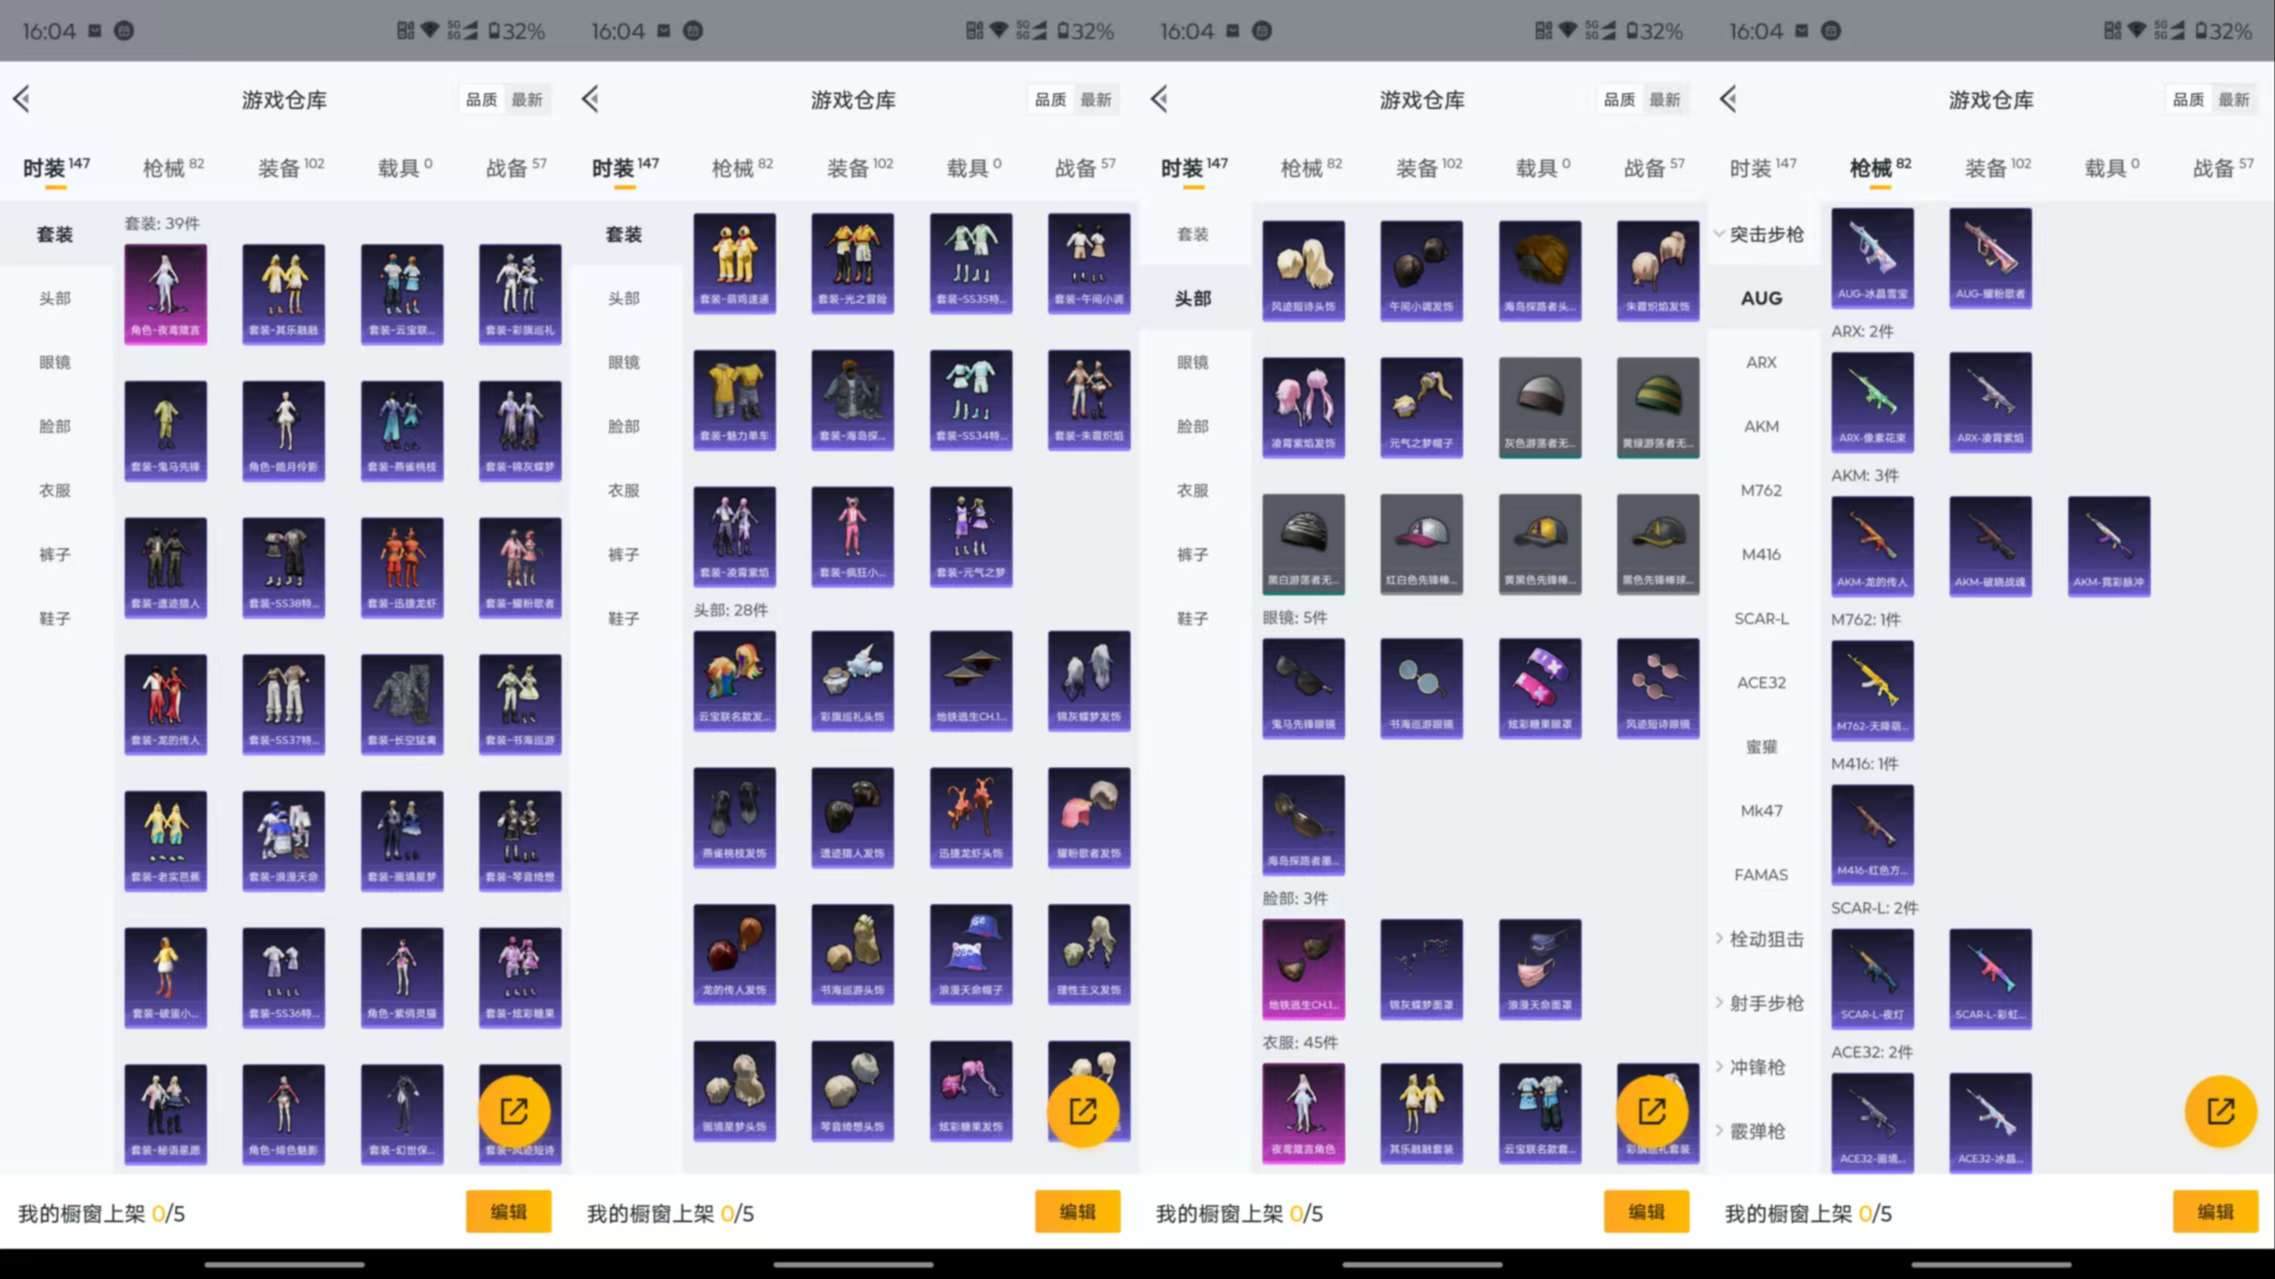Screen dimensions: 2275x1279
Task: Tap the battery 32% indicator in first screen
Action: pos(516,31)
